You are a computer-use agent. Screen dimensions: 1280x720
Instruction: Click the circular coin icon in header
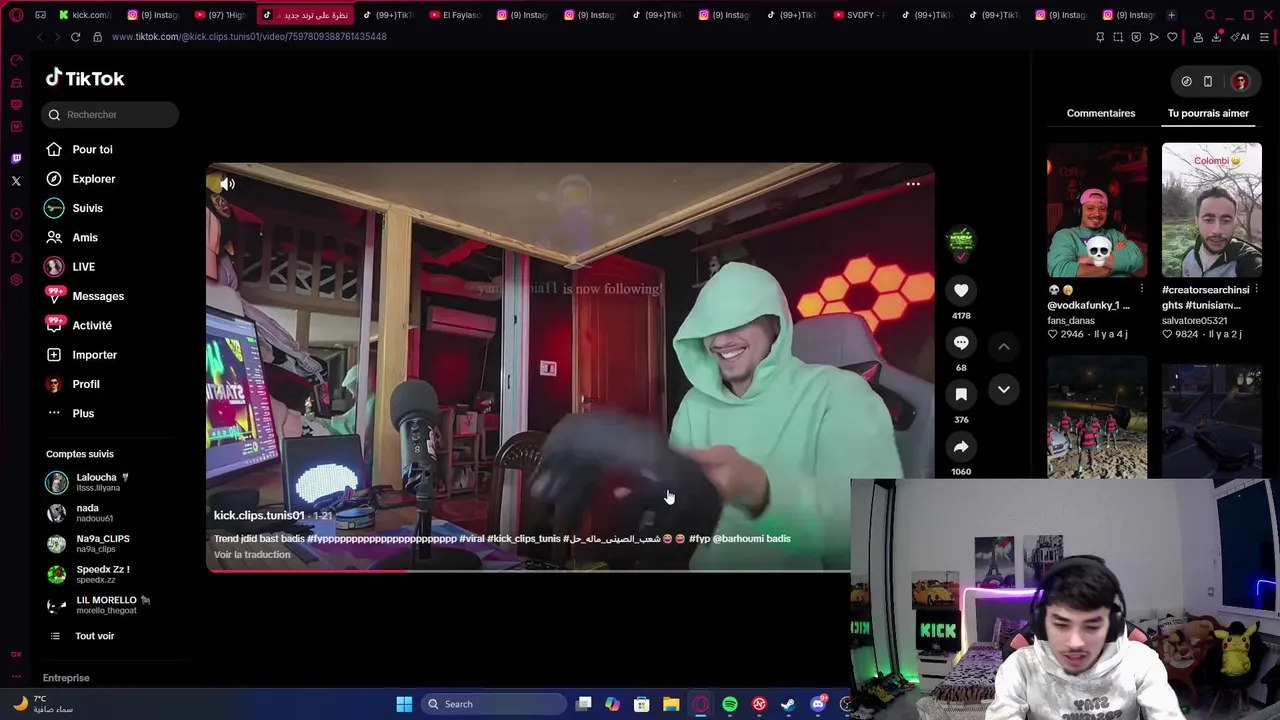[x=1186, y=82]
